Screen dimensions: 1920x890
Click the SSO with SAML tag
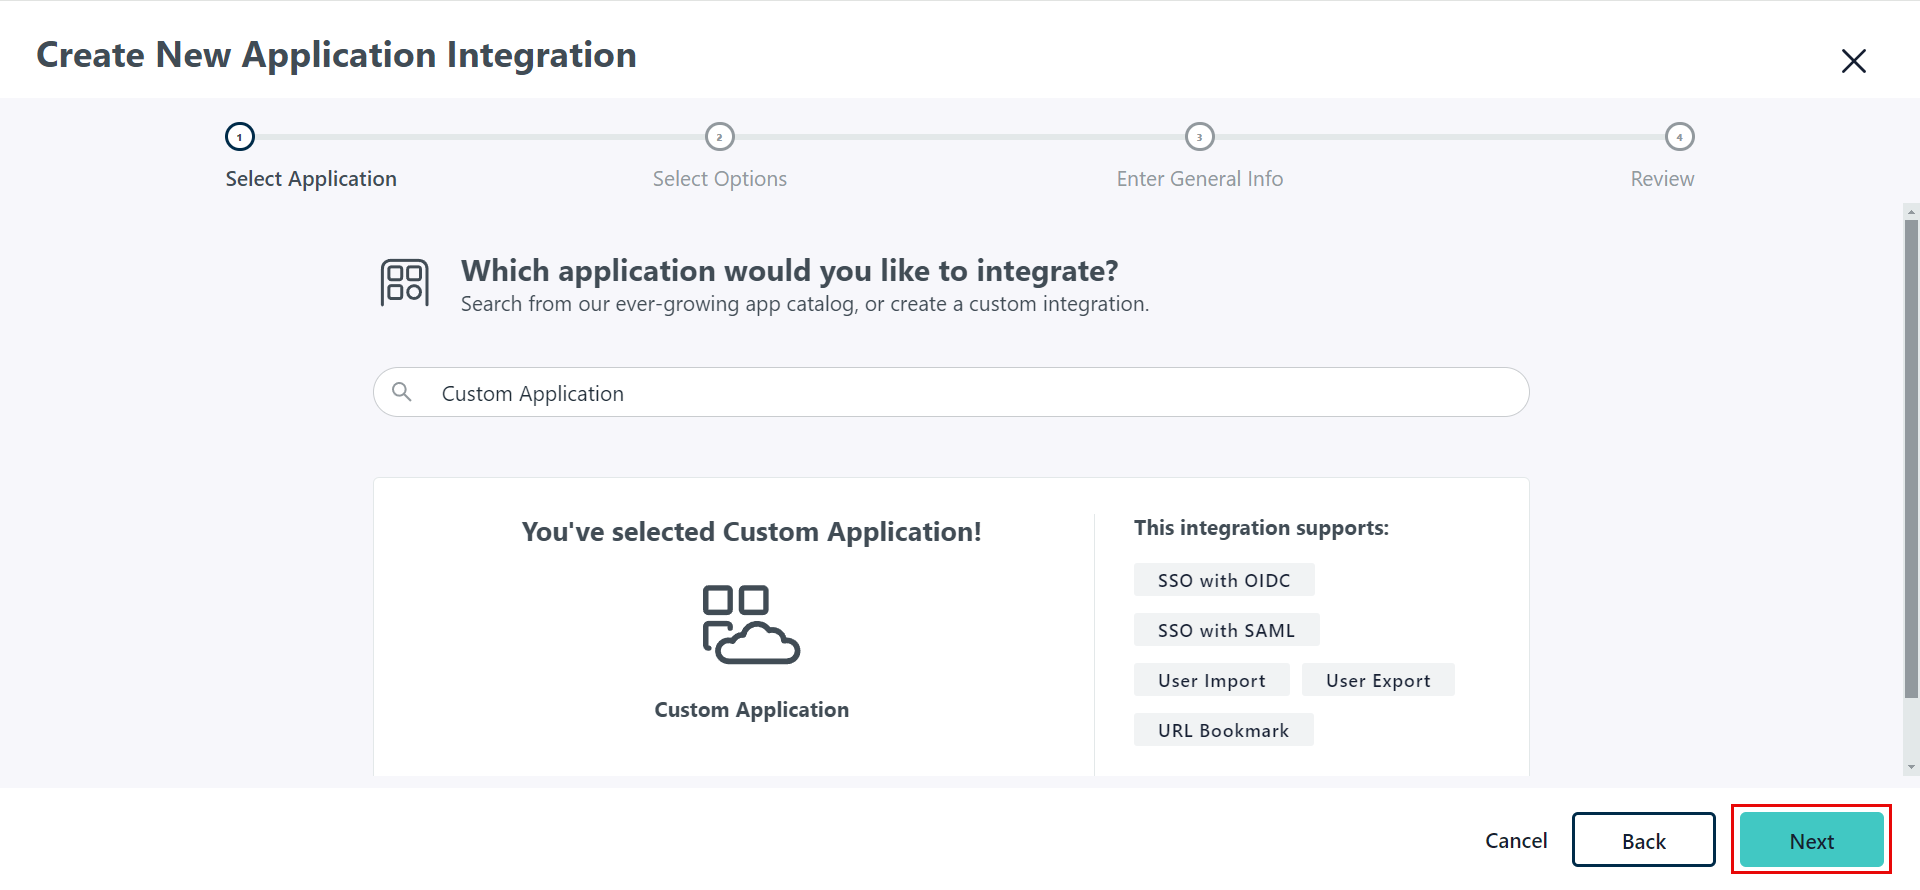(1226, 631)
